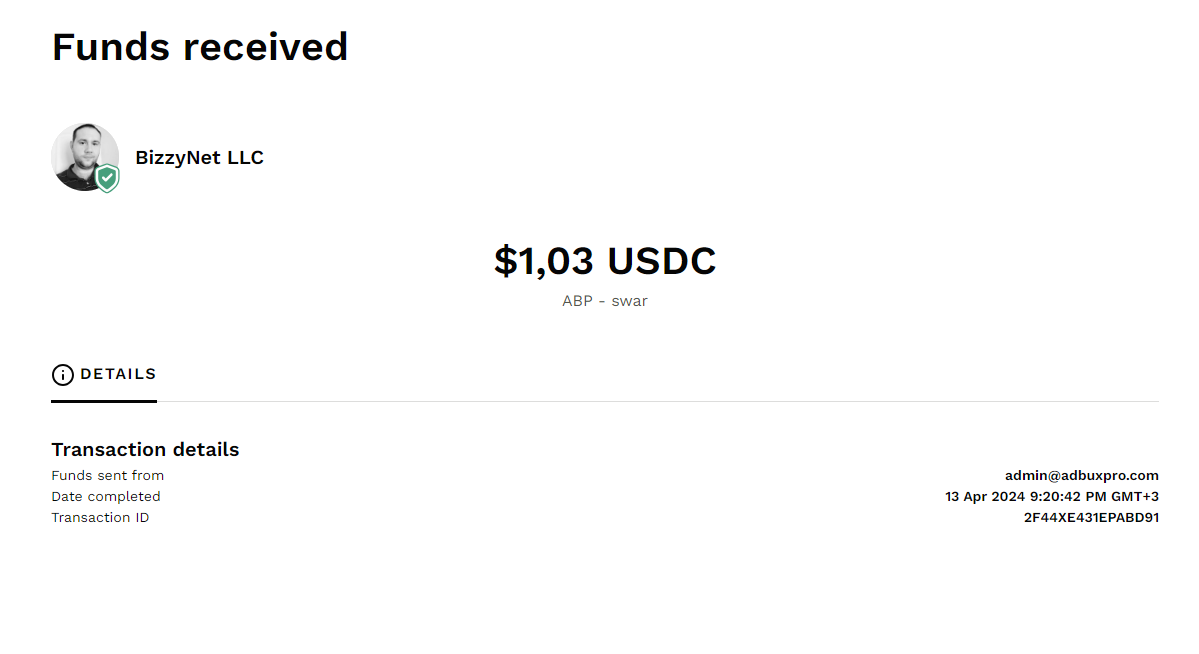
Task: Click the info circle icon beside DETAILS
Action: coord(63,375)
